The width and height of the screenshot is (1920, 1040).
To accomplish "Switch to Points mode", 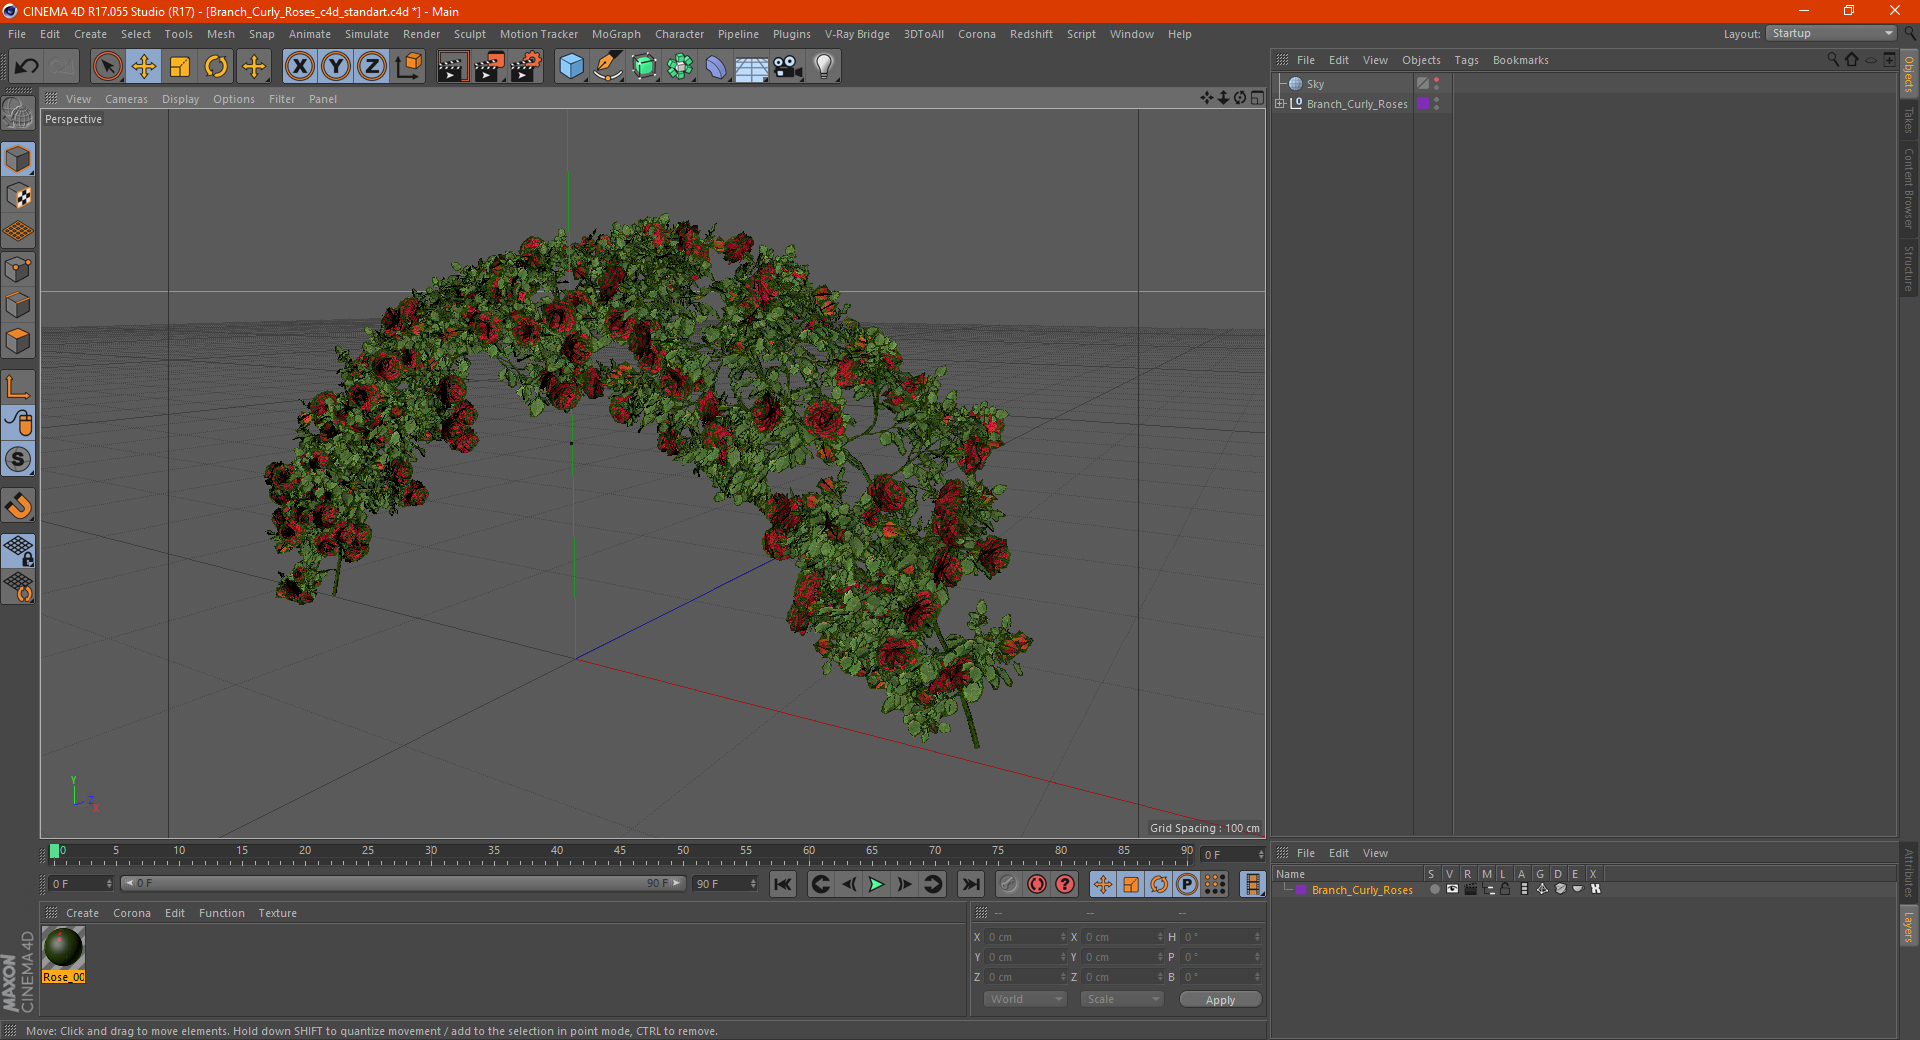I will click(18, 269).
